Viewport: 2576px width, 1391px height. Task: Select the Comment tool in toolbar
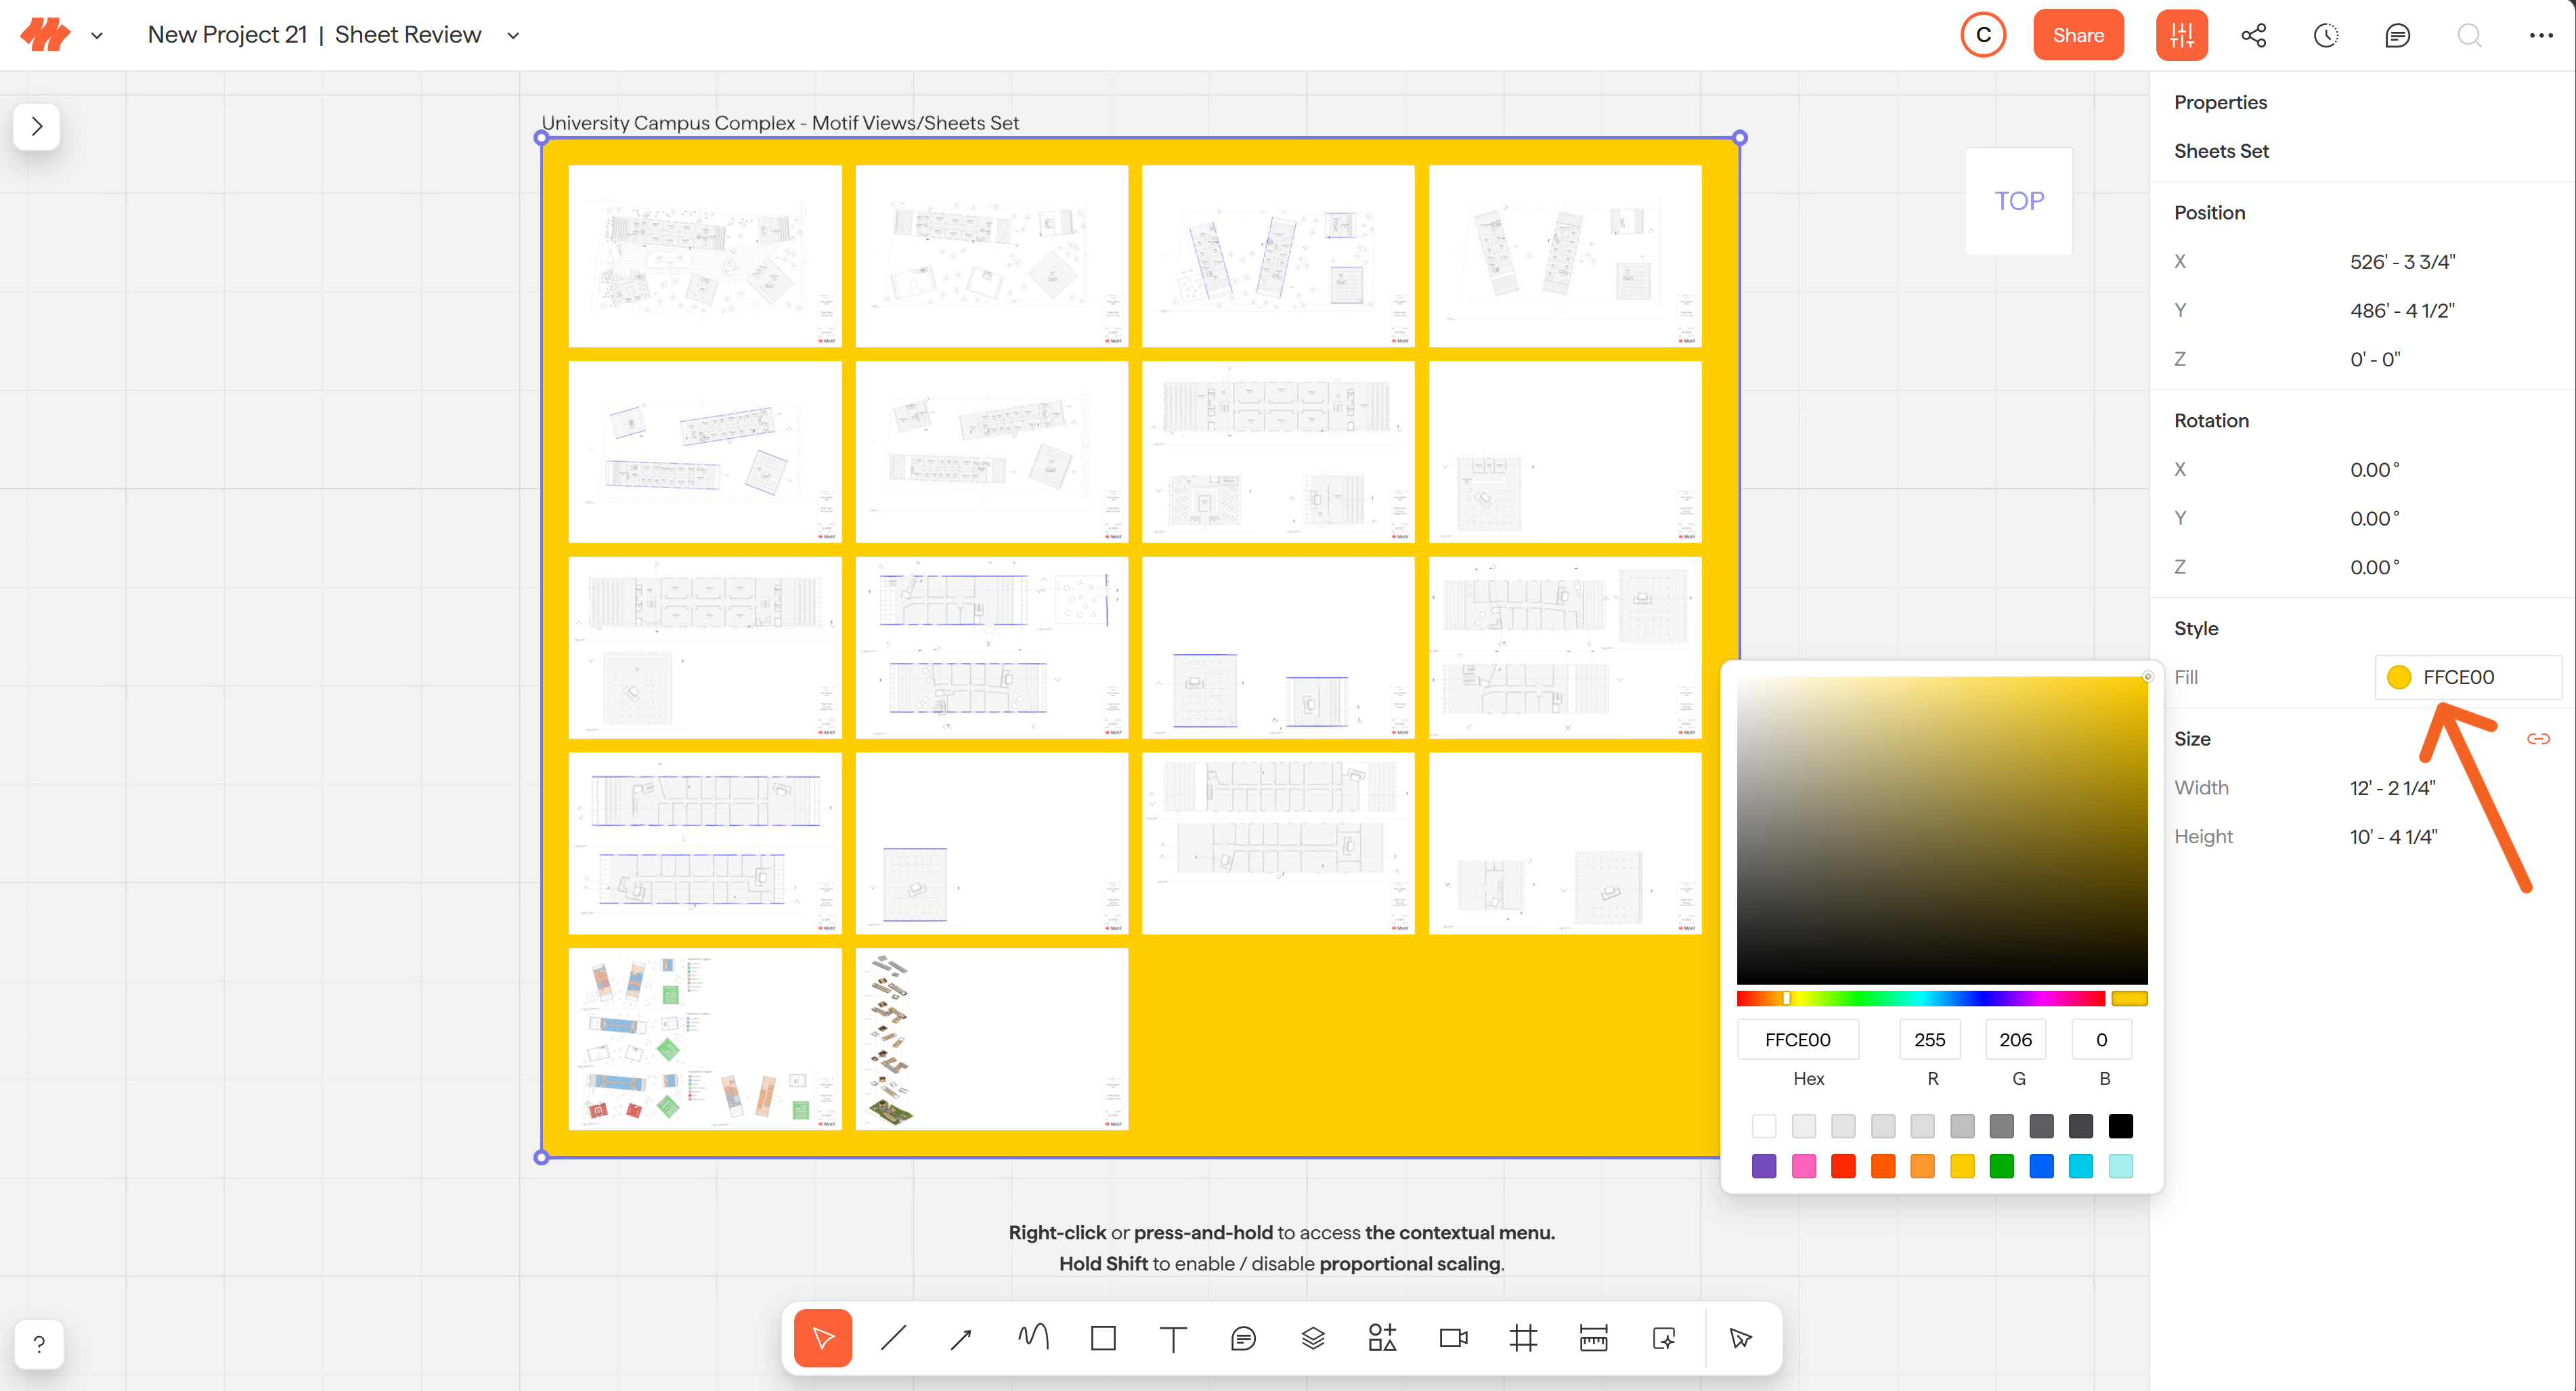(x=1243, y=1338)
